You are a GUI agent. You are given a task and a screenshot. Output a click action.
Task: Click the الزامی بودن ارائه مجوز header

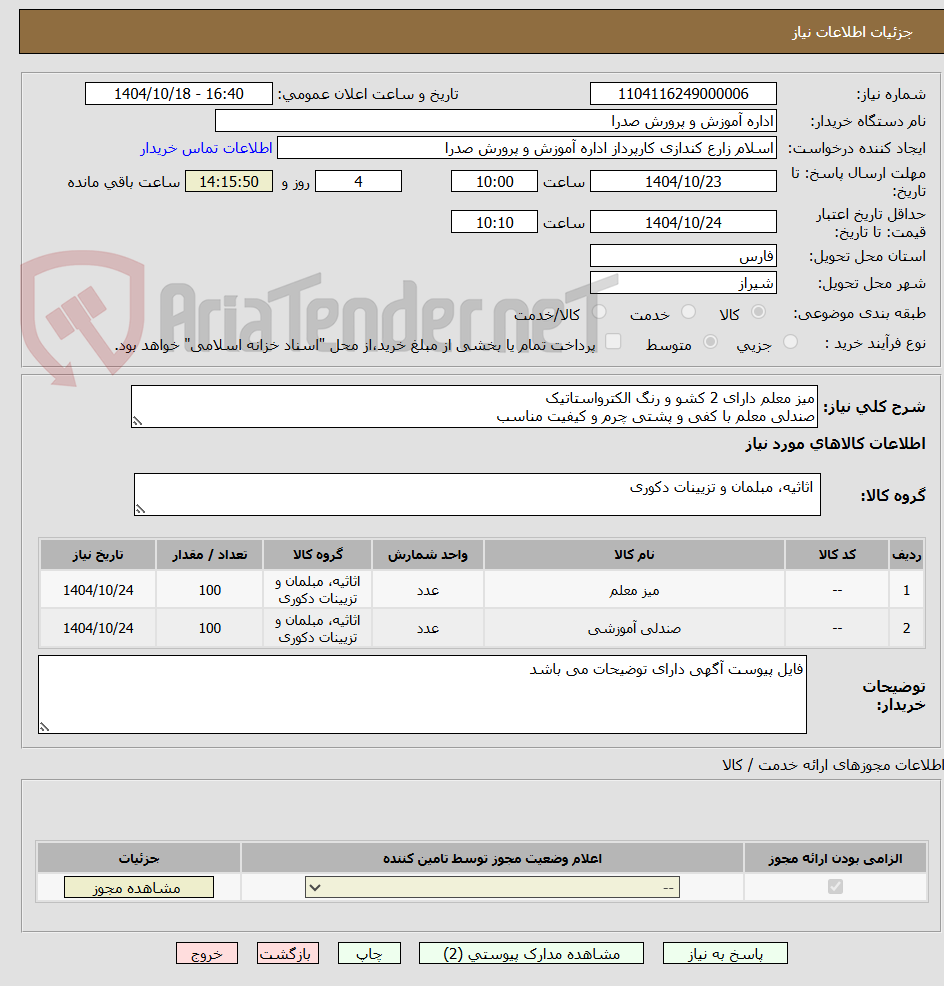point(835,858)
